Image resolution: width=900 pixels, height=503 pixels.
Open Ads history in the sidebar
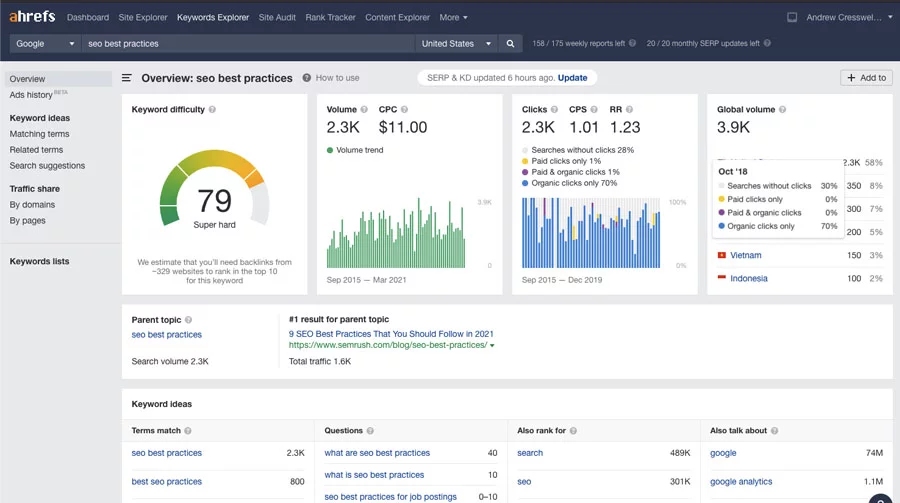[31, 95]
